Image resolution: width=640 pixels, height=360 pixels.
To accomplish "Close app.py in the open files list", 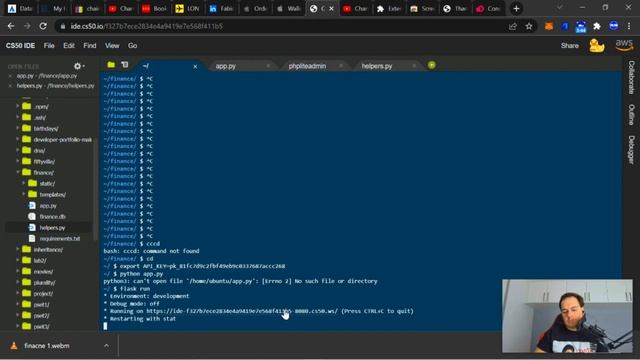I will coord(10,76).
